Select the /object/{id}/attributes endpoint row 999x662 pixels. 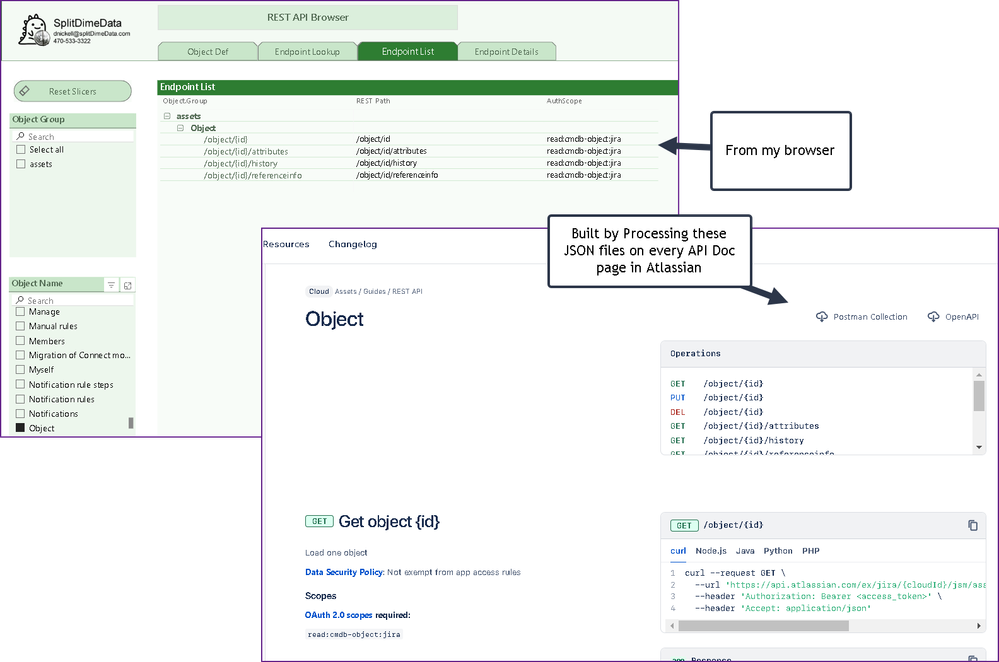(408, 151)
